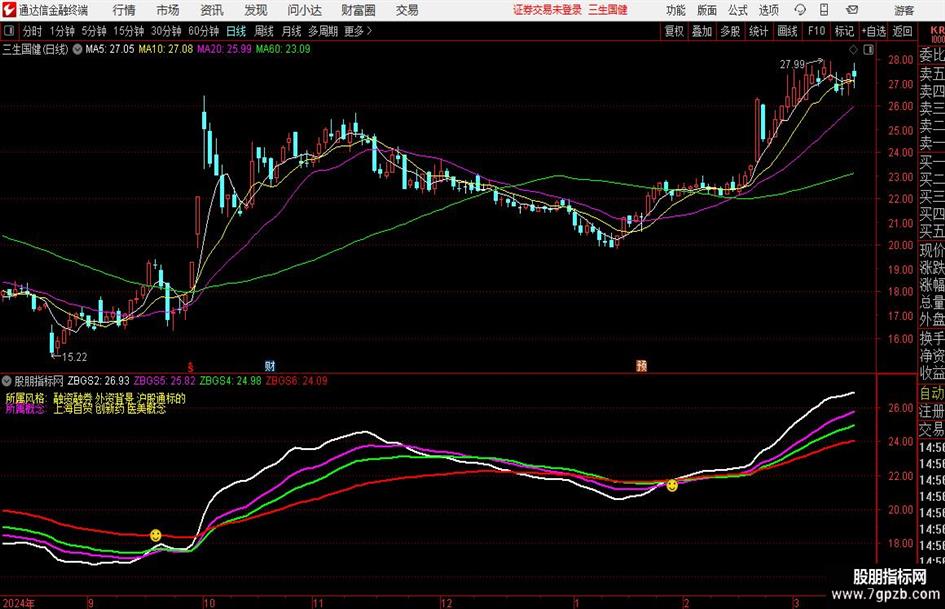Open the 公式 menu

[738, 10]
